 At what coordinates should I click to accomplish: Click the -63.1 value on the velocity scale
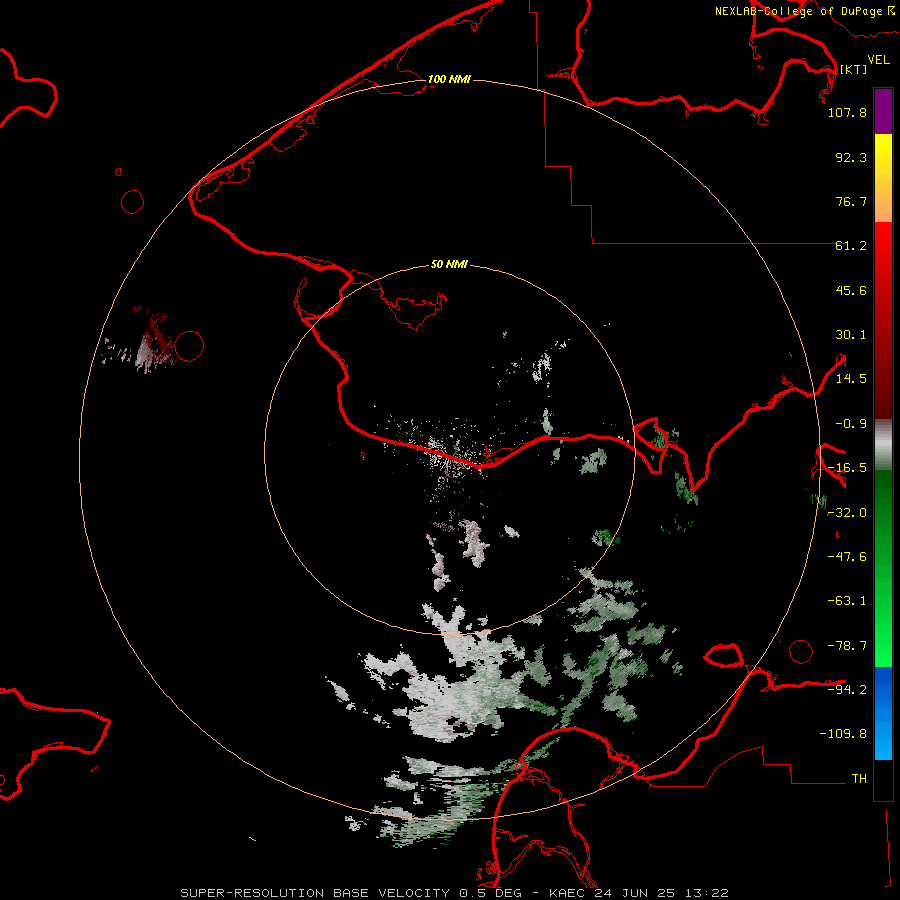847,601
